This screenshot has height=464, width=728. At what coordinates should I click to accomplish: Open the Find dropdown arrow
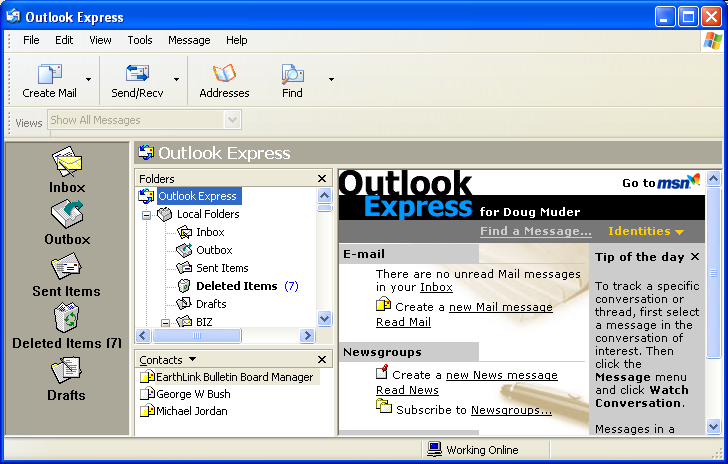(331, 79)
